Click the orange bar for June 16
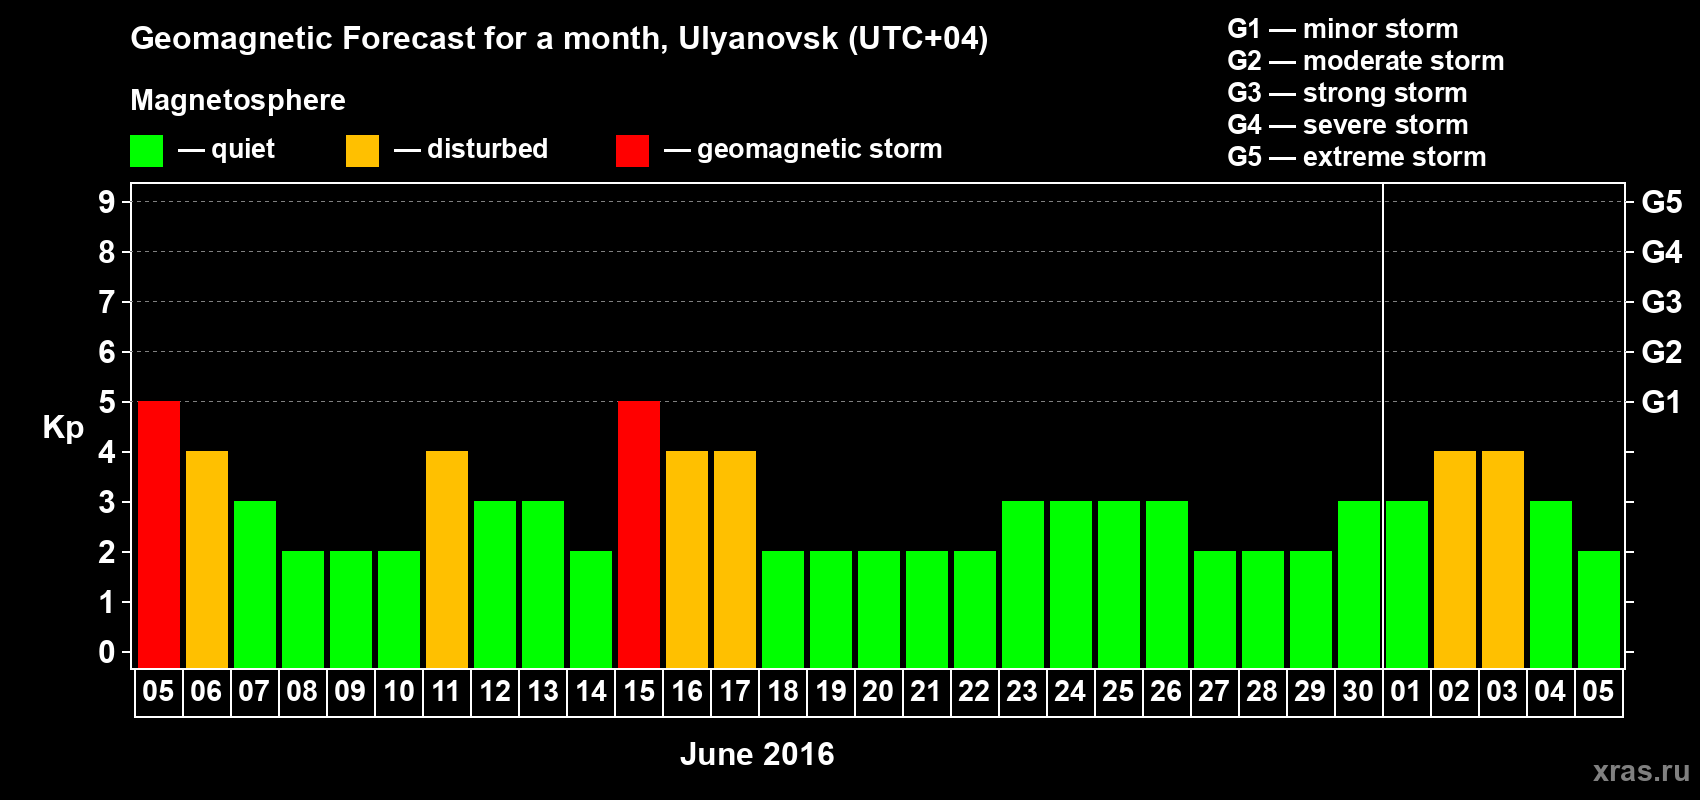The width and height of the screenshot is (1700, 800). click(x=687, y=559)
